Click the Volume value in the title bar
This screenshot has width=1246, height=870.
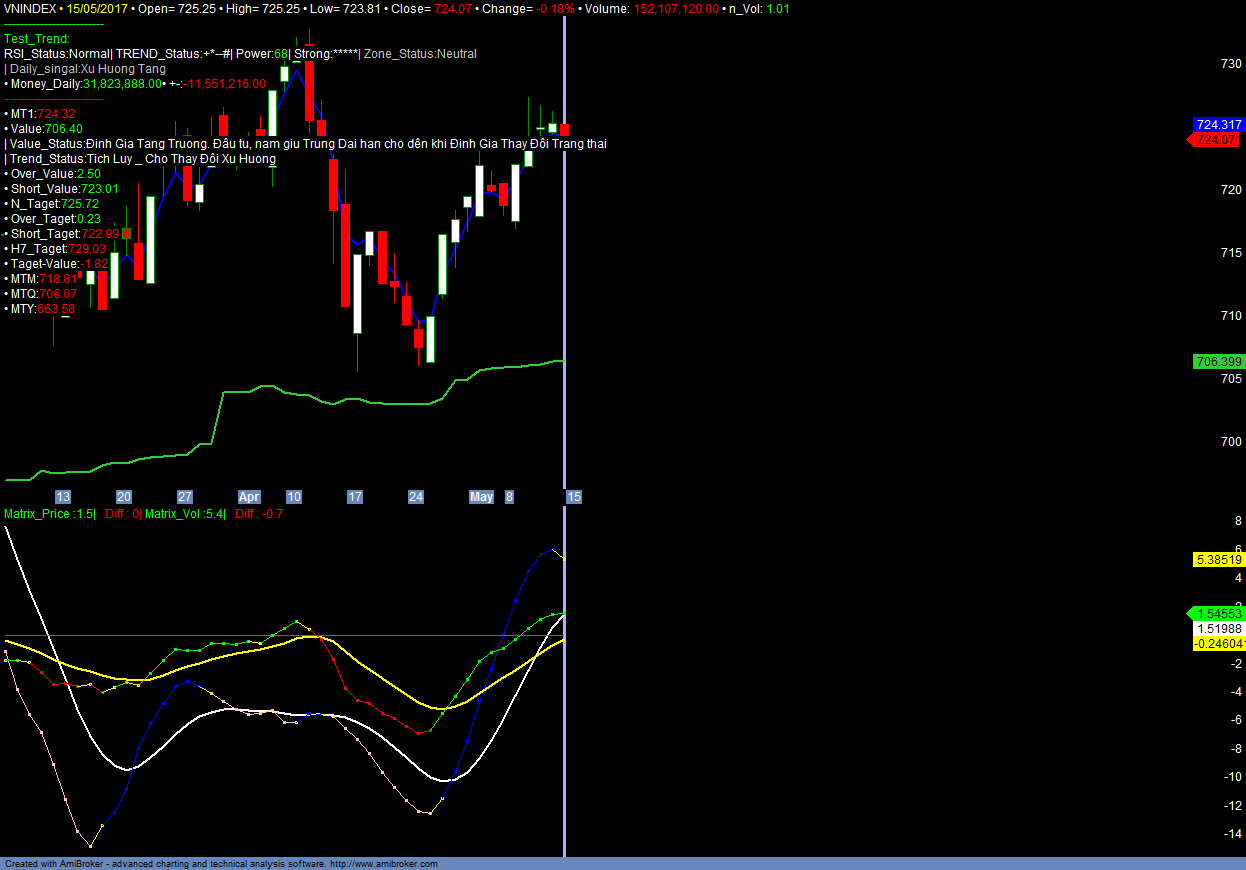click(675, 8)
